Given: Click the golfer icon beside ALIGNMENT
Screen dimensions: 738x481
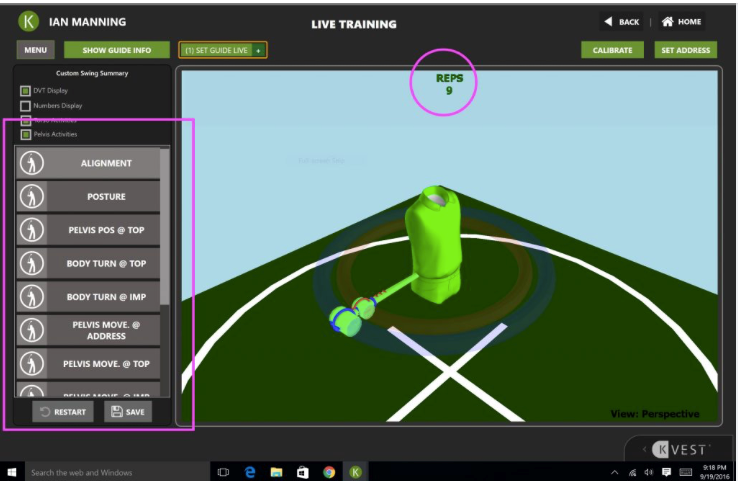Looking at the screenshot, I should click(x=30, y=164).
